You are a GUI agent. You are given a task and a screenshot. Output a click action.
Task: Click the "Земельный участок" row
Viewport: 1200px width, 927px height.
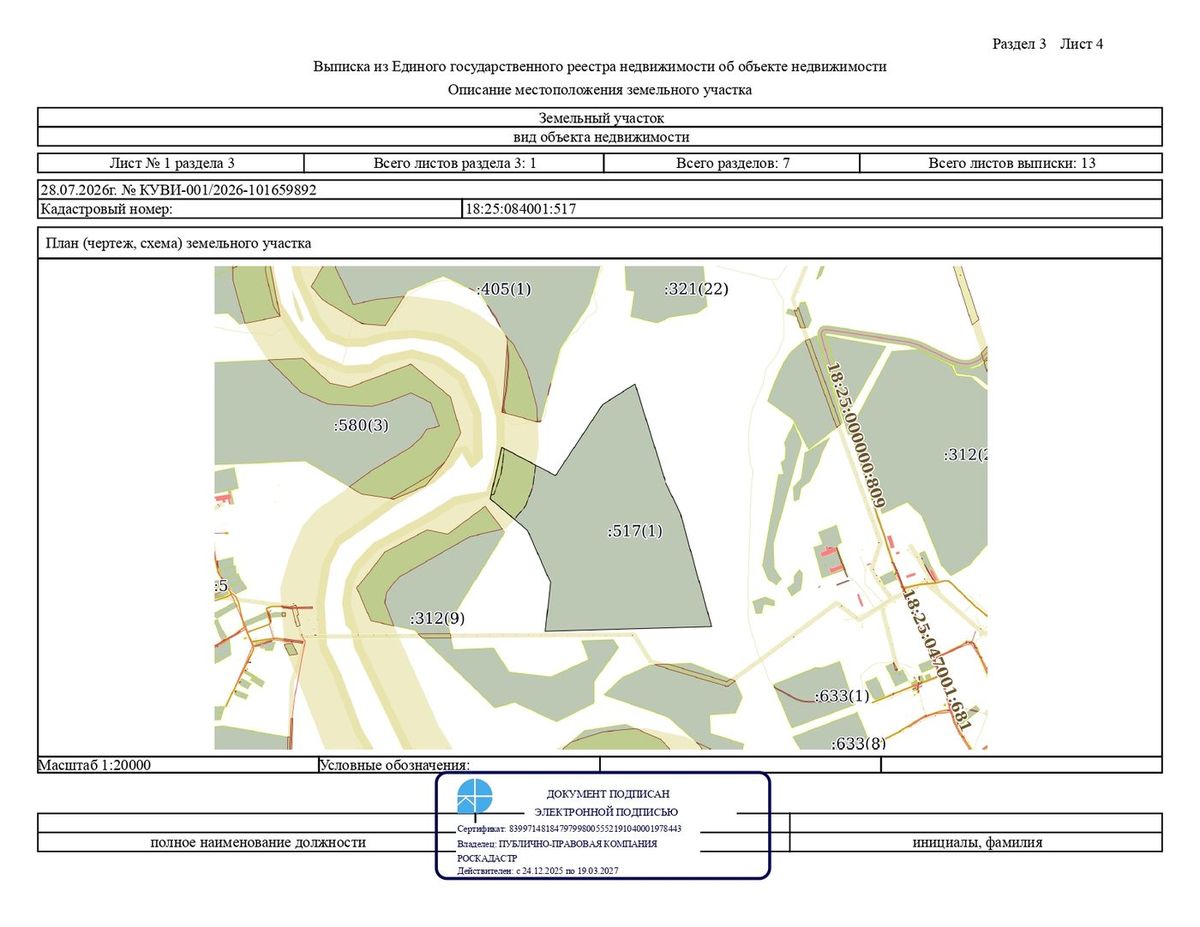click(600, 118)
